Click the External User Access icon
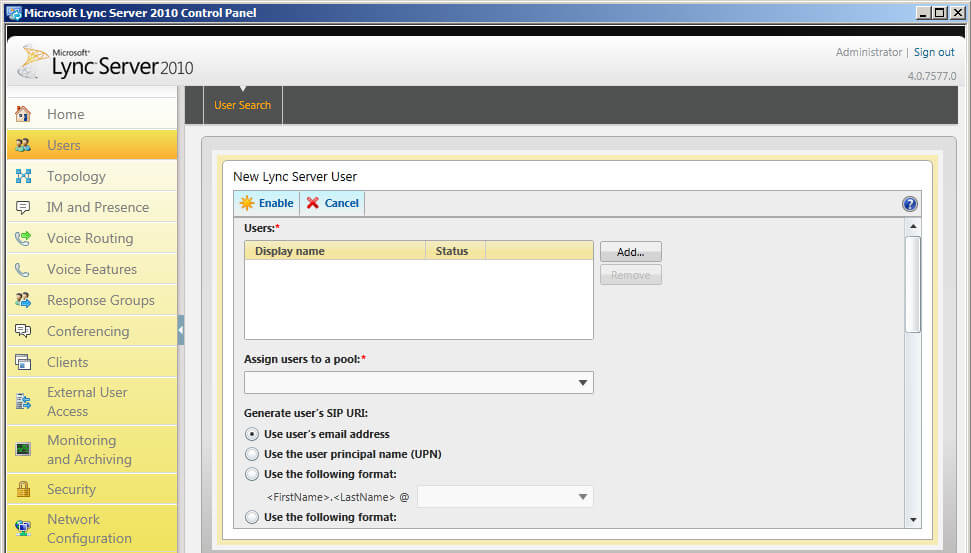 coord(23,402)
